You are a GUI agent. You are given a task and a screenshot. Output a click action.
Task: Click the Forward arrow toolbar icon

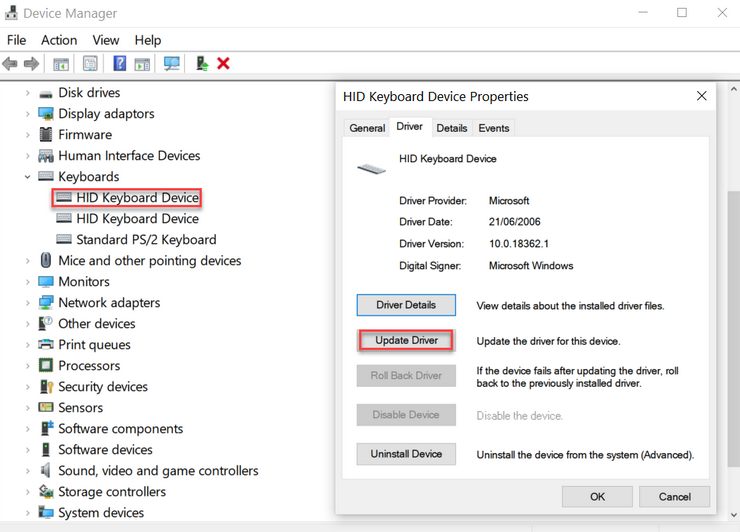point(31,63)
